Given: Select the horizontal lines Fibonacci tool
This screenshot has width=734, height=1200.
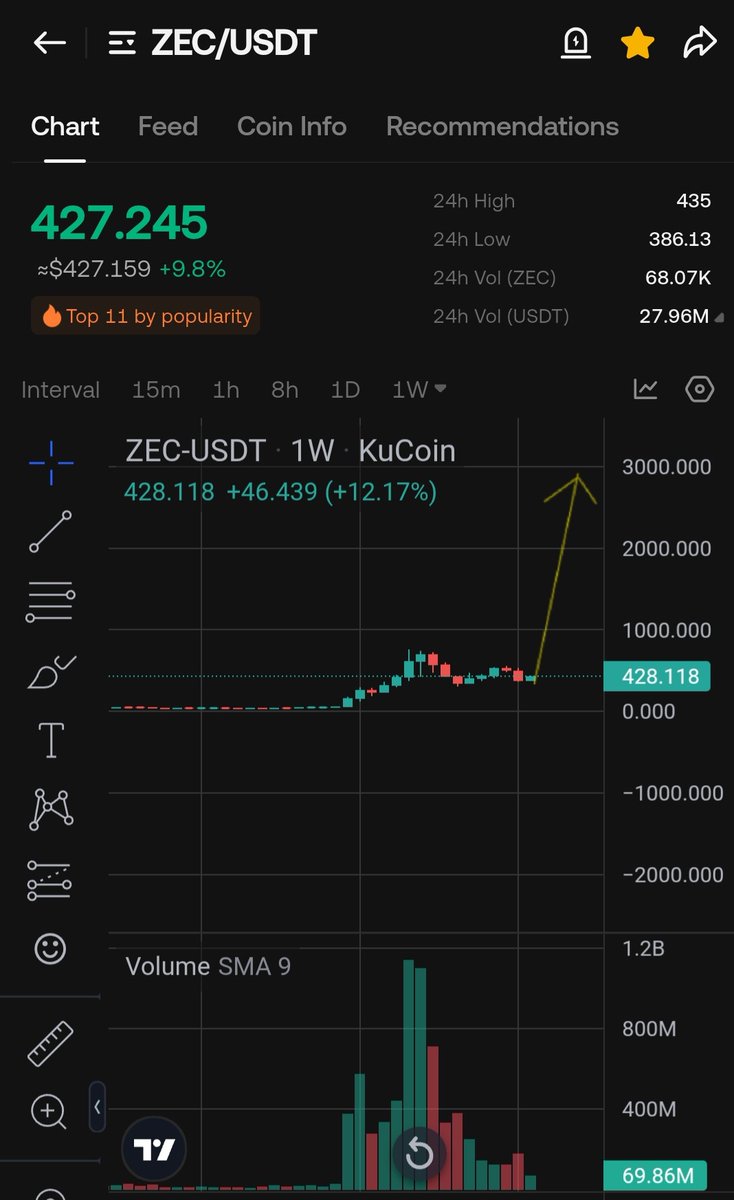Looking at the screenshot, I should click(51, 603).
